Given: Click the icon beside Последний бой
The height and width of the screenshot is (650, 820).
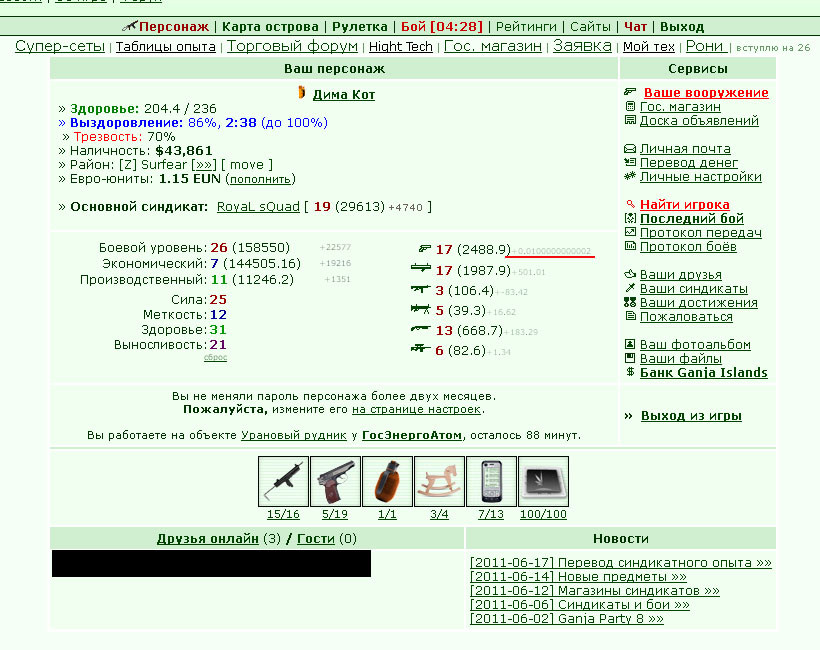Looking at the screenshot, I should (x=630, y=218).
